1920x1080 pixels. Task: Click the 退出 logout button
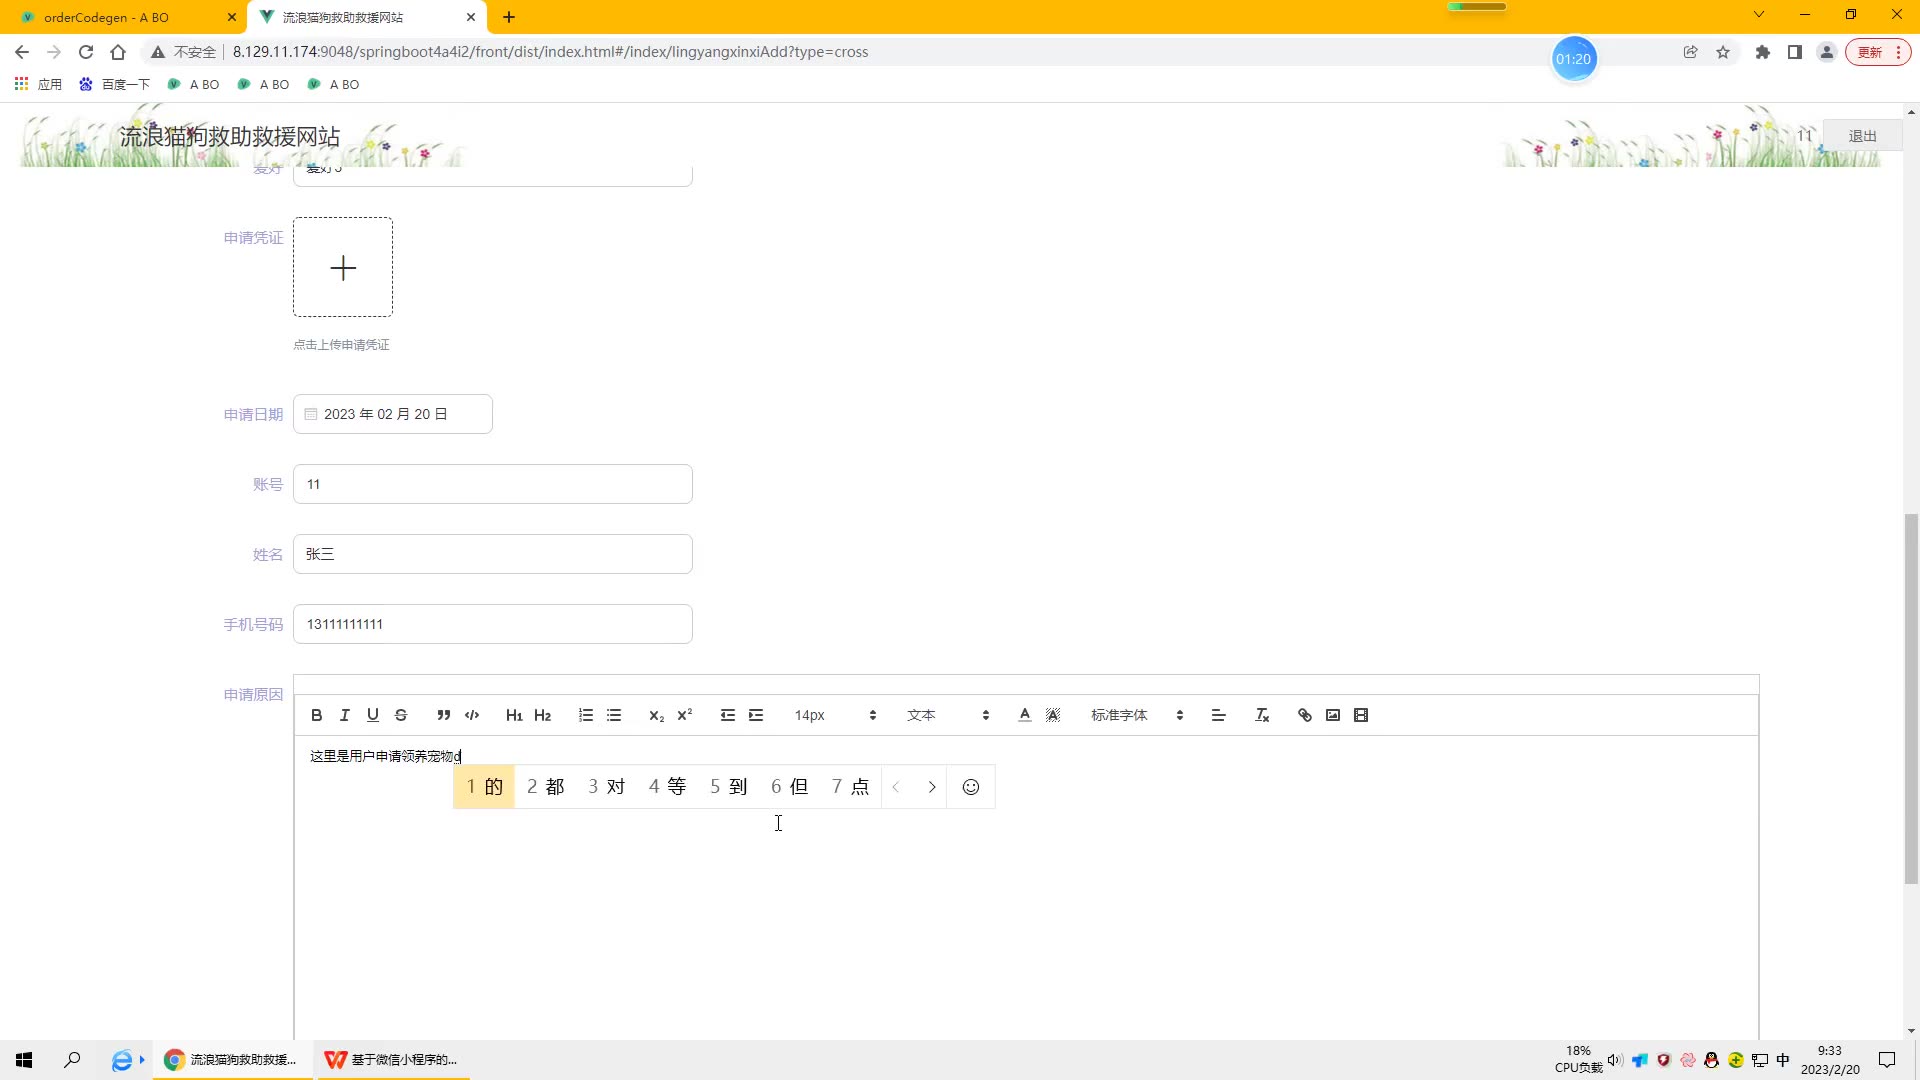point(1862,136)
